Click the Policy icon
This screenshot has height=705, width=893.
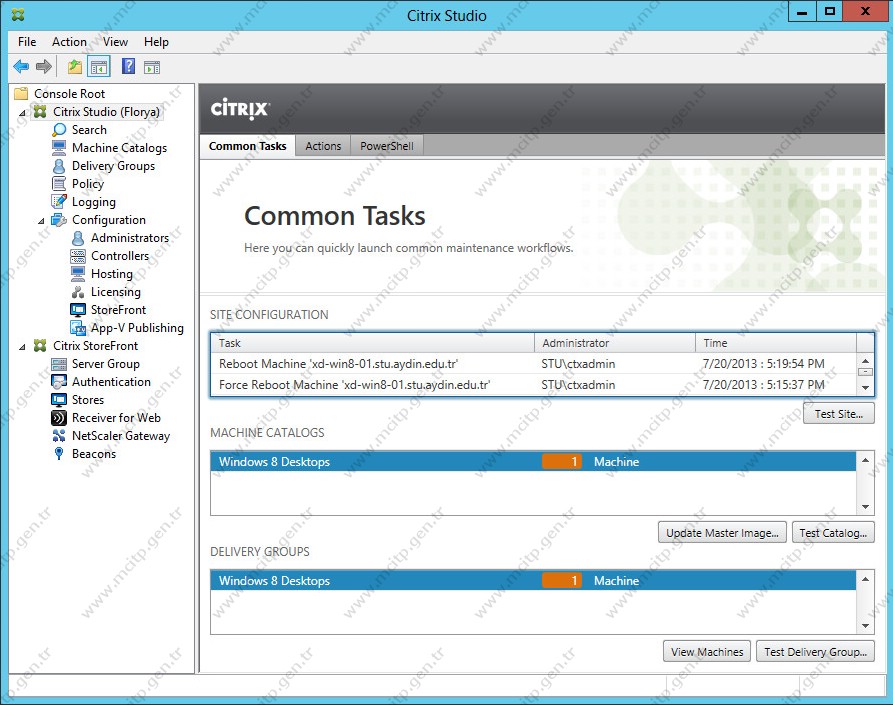[59, 183]
